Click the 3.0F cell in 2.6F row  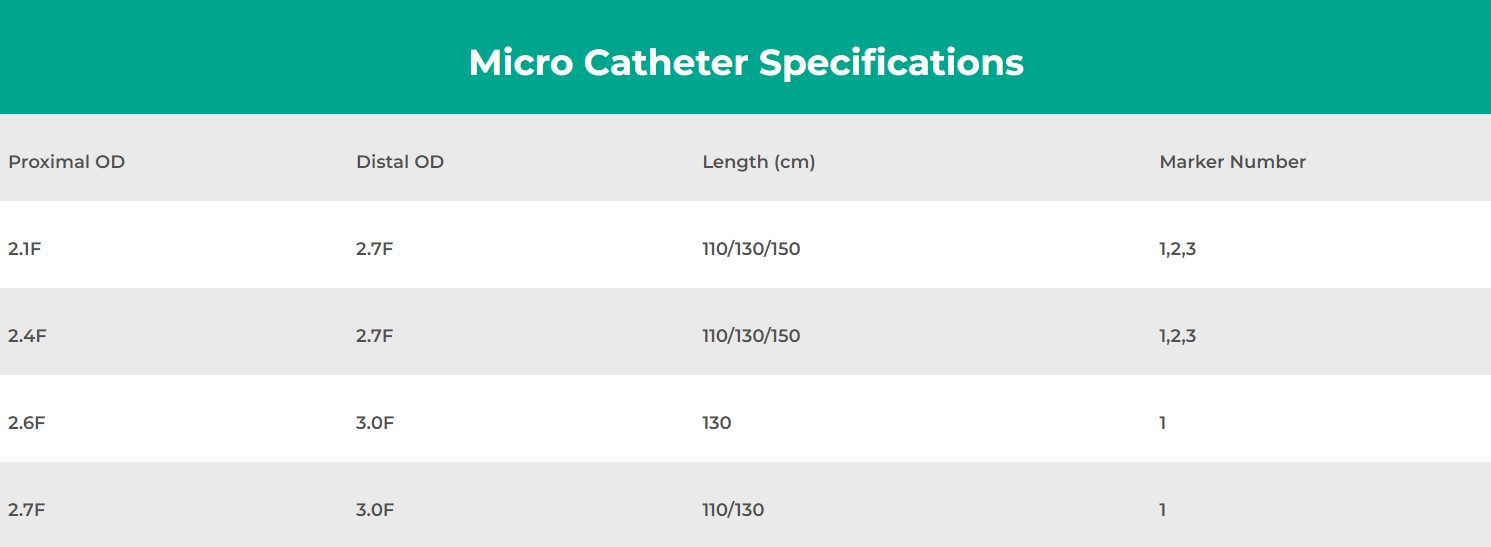(375, 423)
